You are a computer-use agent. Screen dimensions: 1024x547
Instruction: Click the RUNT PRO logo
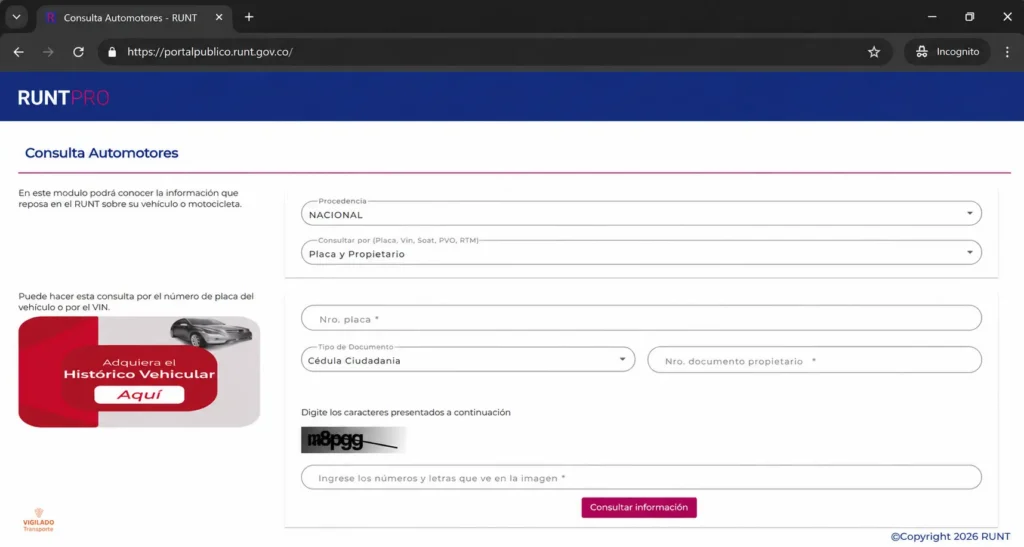click(63, 98)
